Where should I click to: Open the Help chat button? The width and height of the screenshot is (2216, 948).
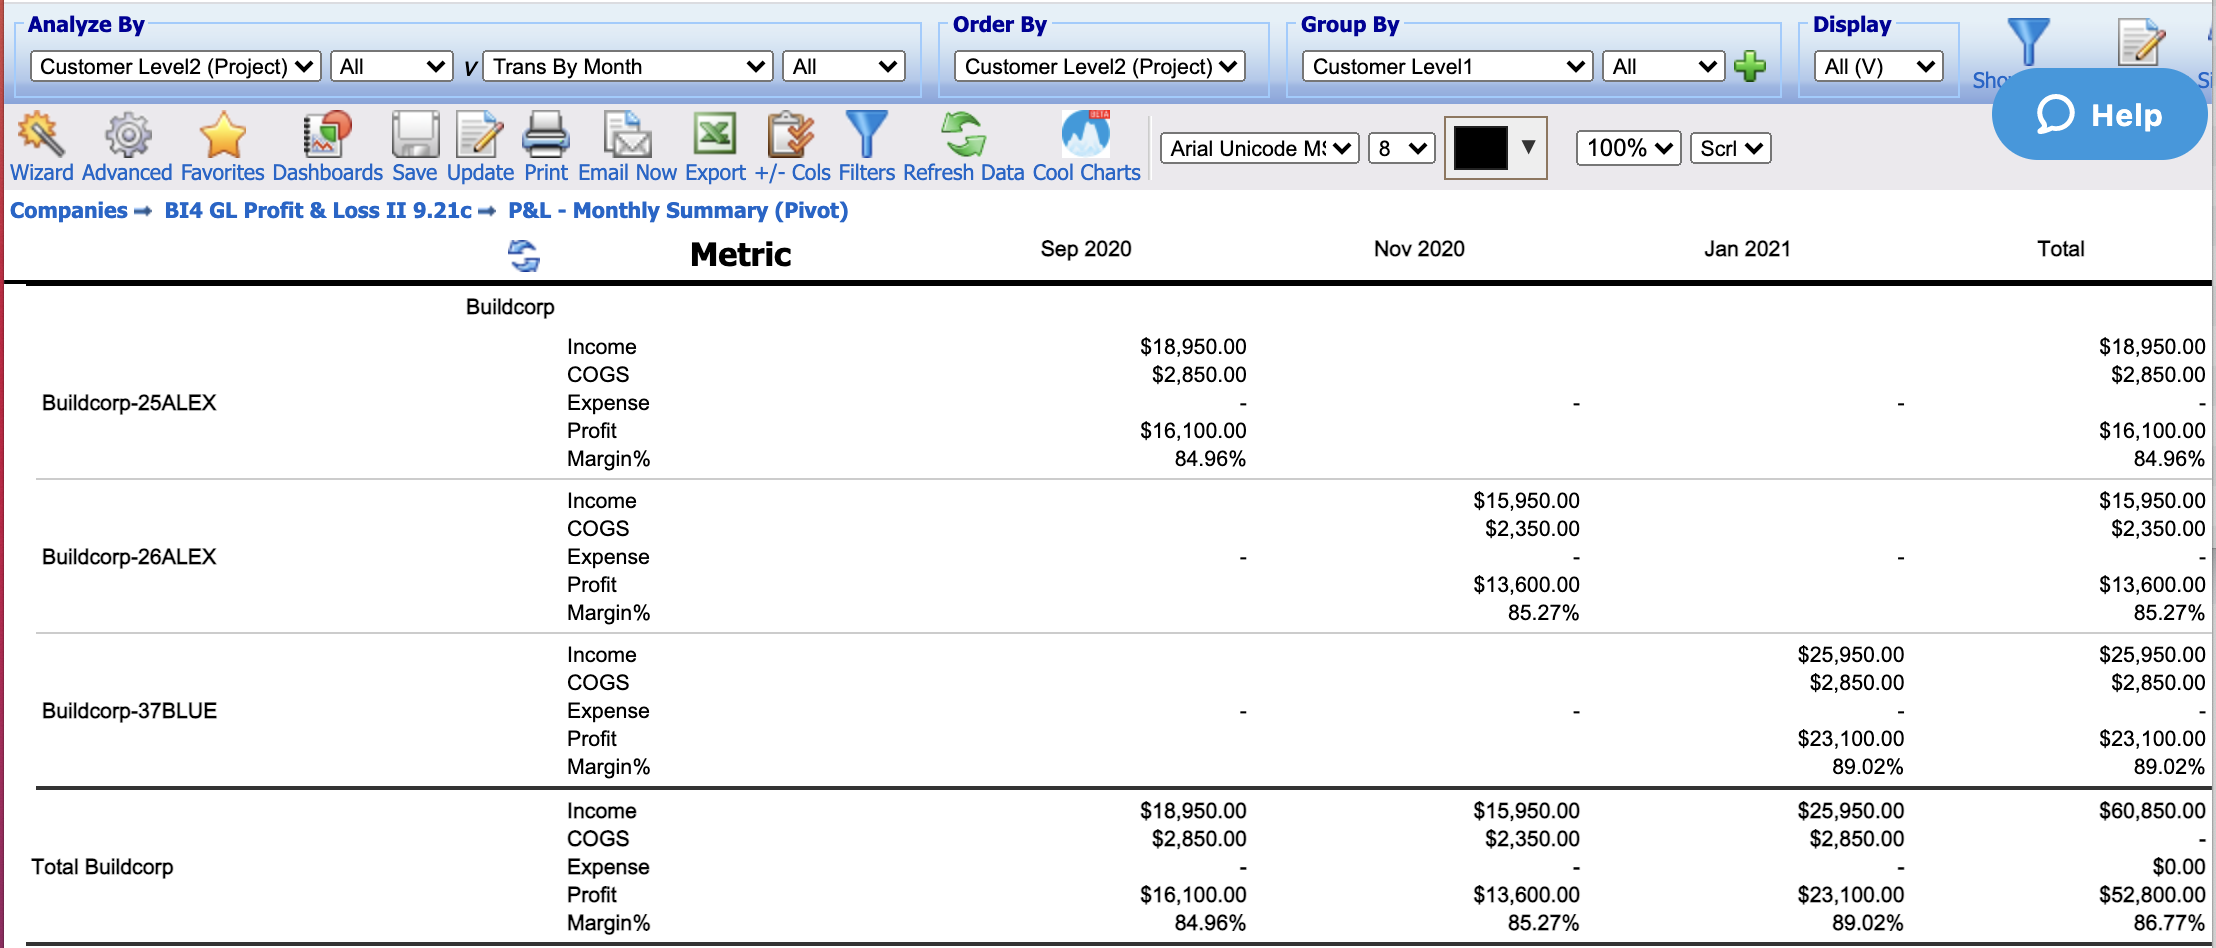[x=2099, y=115]
